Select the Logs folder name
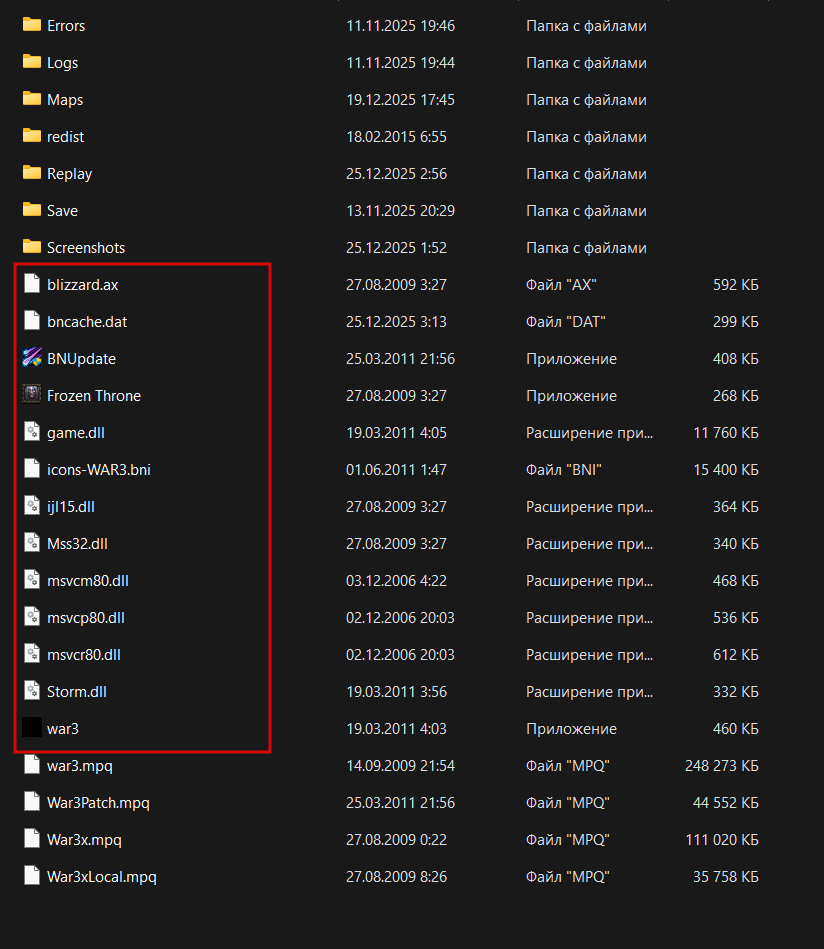 click(62, 63)
